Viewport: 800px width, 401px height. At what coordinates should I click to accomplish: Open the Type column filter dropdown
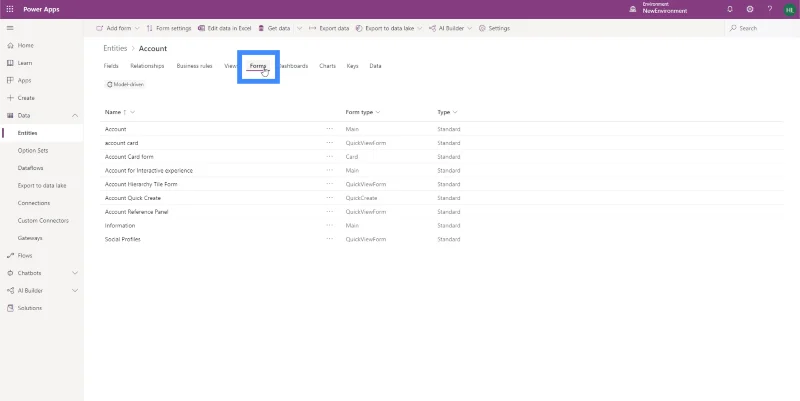click(455, 112)
